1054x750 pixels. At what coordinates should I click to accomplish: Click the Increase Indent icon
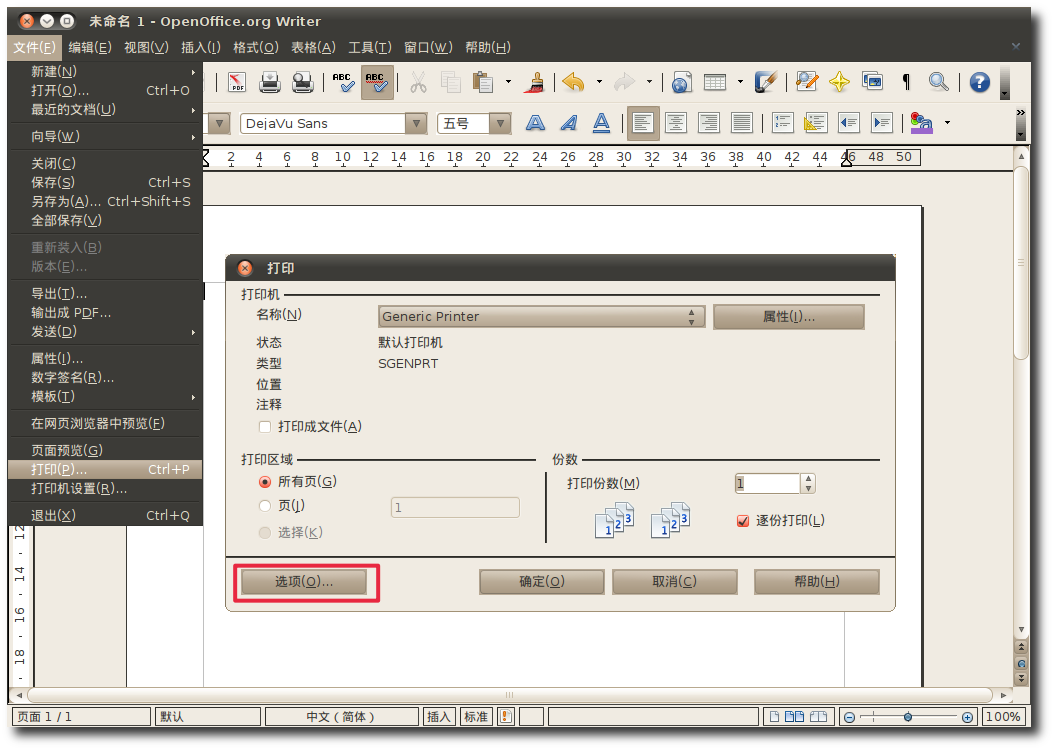(881, 123)
